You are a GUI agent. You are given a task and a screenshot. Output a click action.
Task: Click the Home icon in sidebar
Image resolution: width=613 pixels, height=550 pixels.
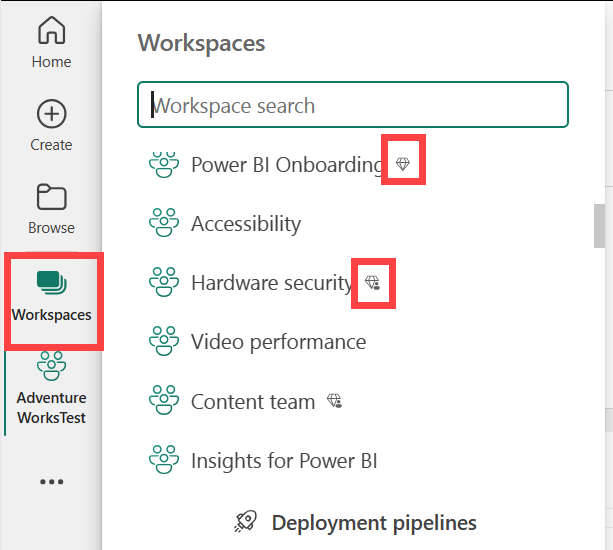(x=51, y=33)
